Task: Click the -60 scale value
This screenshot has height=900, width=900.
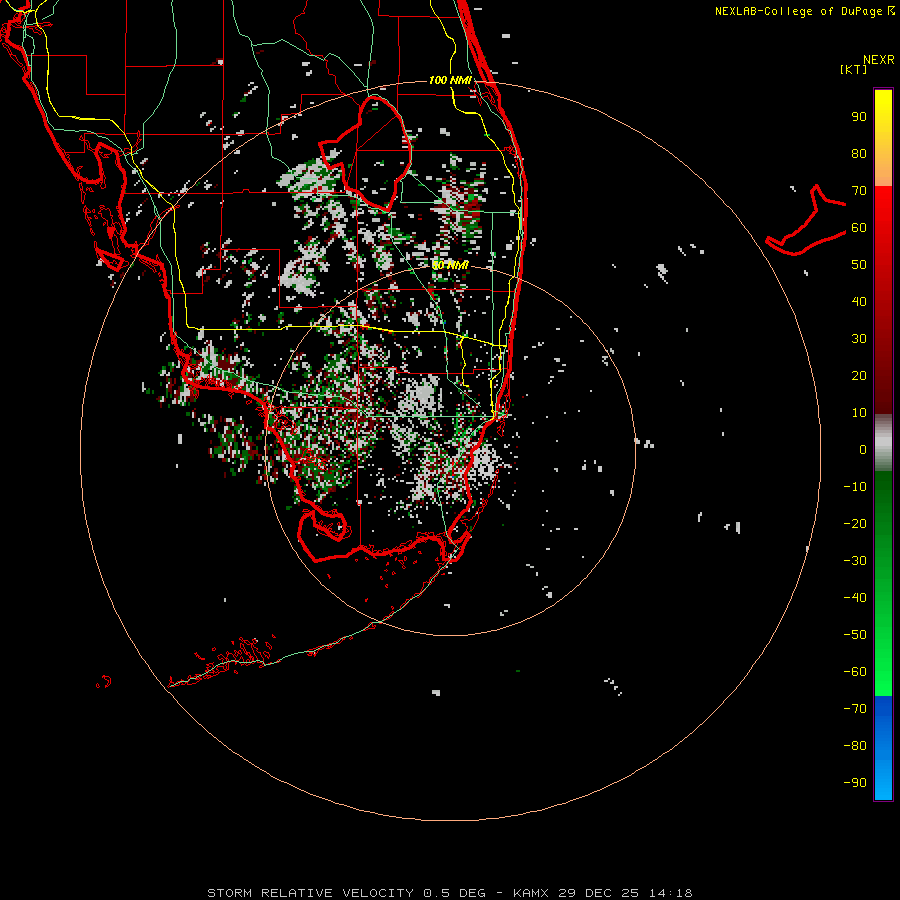Action: click(x=855, y=672)
